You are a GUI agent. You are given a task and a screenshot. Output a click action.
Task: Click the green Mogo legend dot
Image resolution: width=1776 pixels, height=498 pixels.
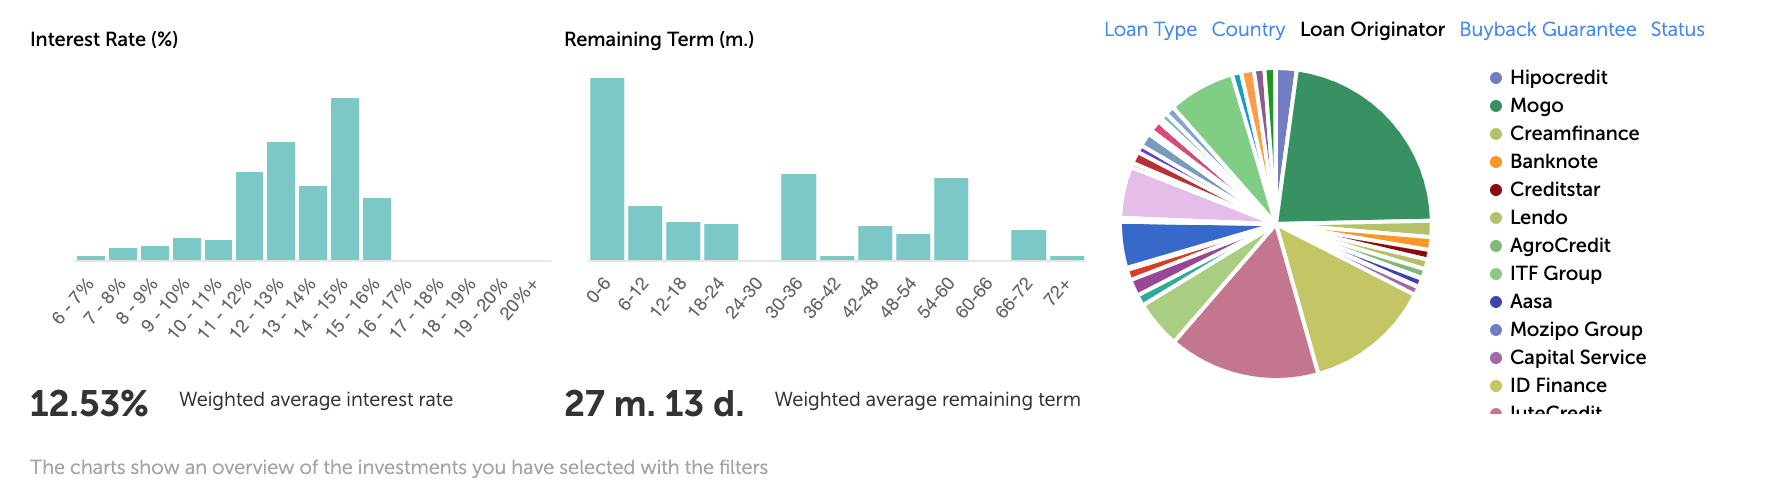[1496, 106]
